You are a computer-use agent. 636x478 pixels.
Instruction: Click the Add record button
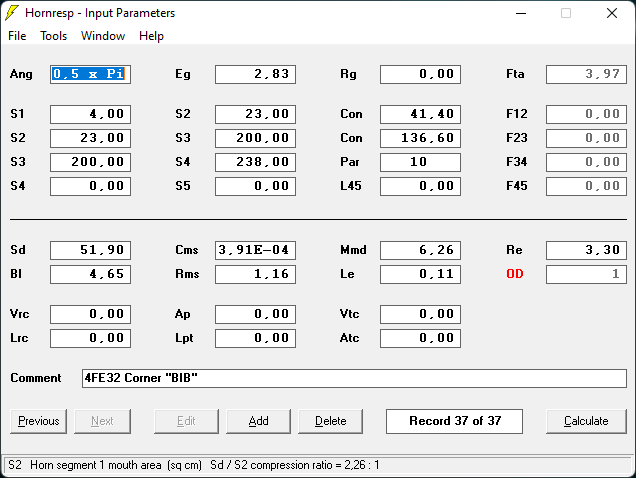click(258, 421)
